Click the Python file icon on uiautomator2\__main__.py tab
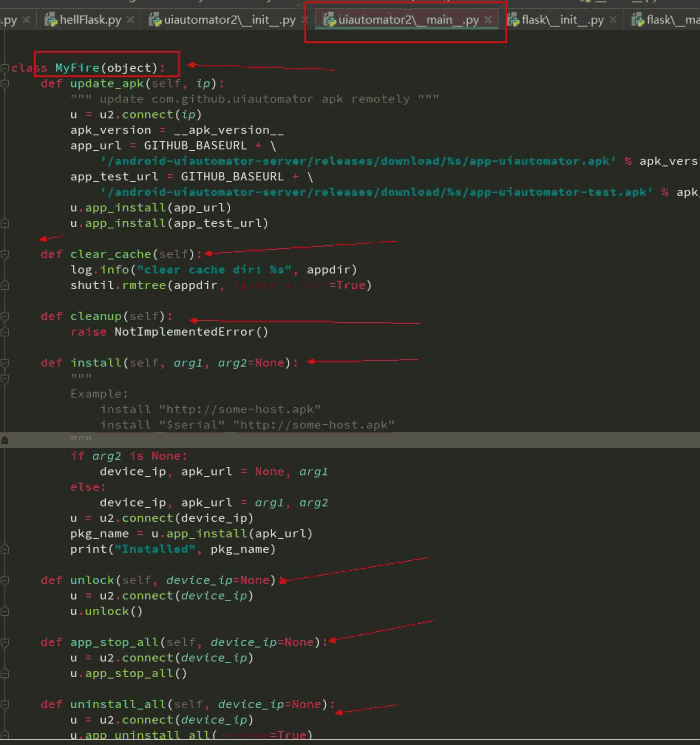Screen dimensions: 700x745 [329, 20]
